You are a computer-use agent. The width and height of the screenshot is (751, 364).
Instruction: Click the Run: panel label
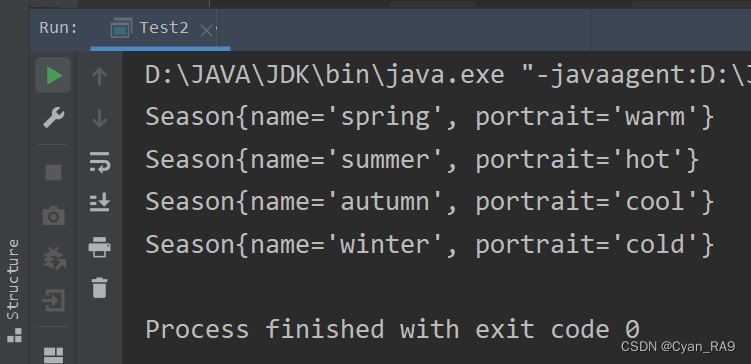(58, 28)
